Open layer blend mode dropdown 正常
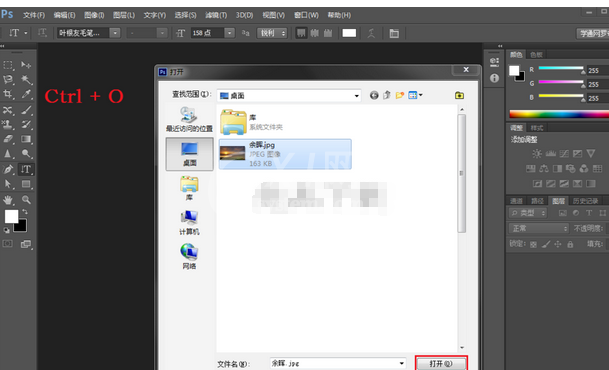 tap(539, 229)
